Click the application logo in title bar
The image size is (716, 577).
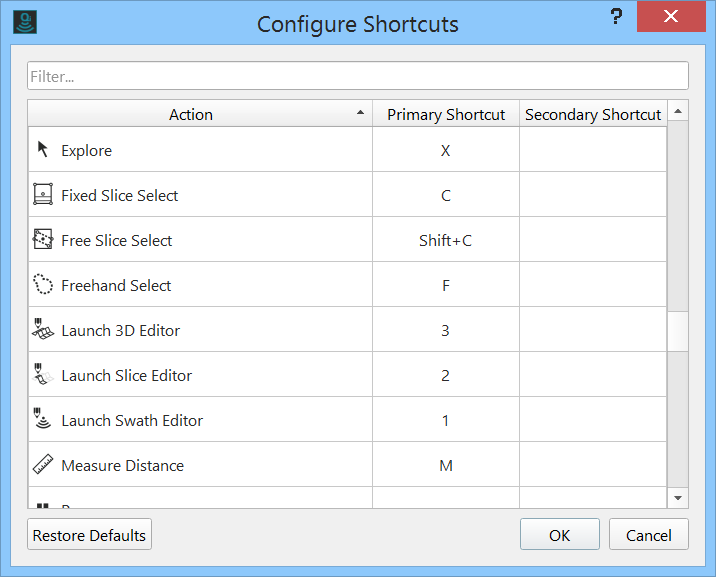pyautogui.click(x=23, y=23)
